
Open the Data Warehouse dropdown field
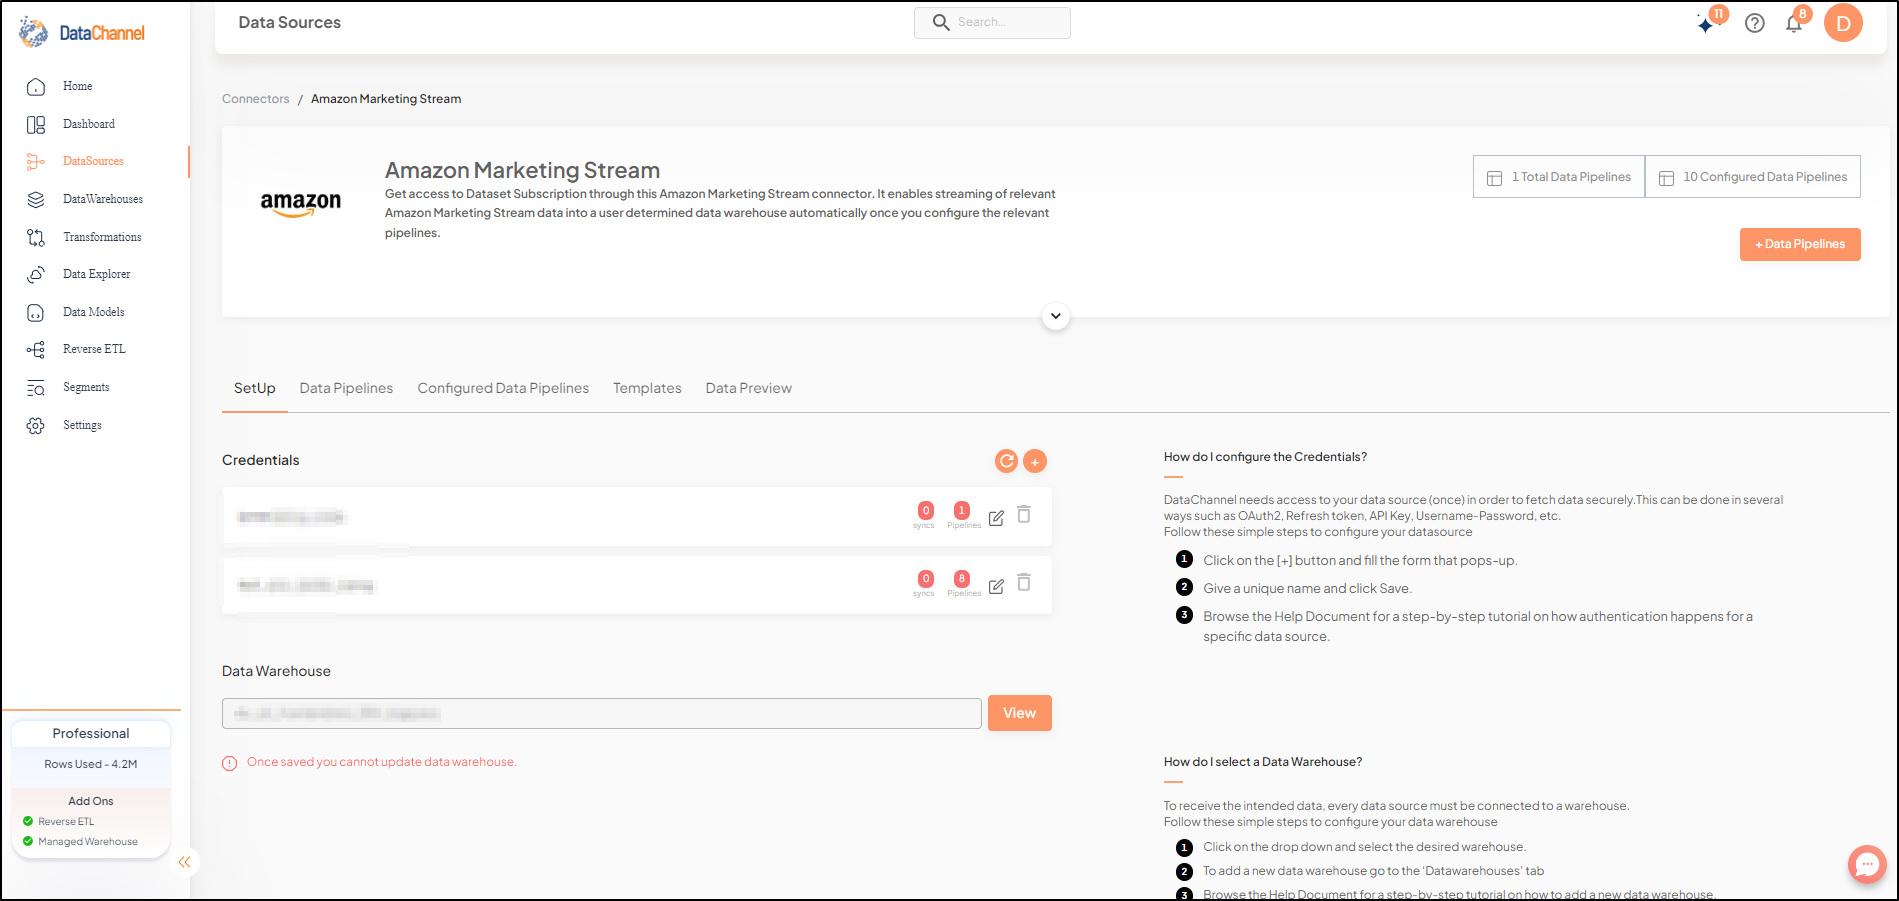click(601, 713)
